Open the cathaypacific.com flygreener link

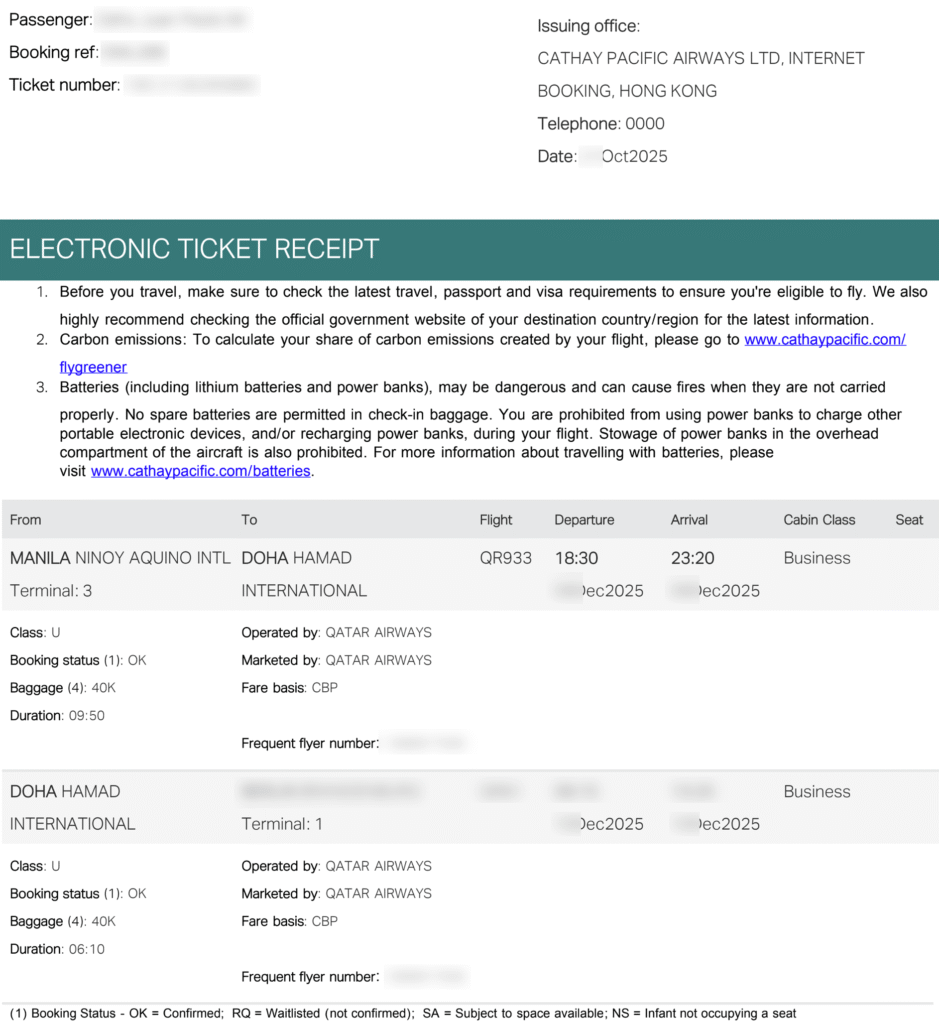[825, 340]
